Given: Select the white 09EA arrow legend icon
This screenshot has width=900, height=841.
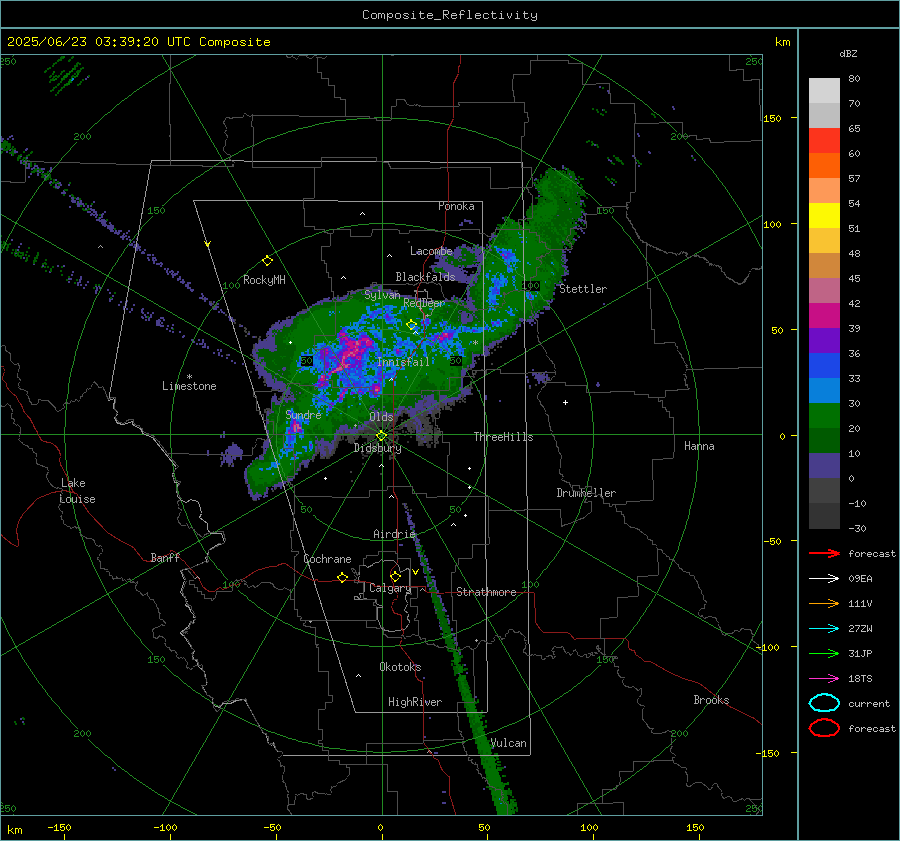Looking at the screenshot, I should pos(824,579).
